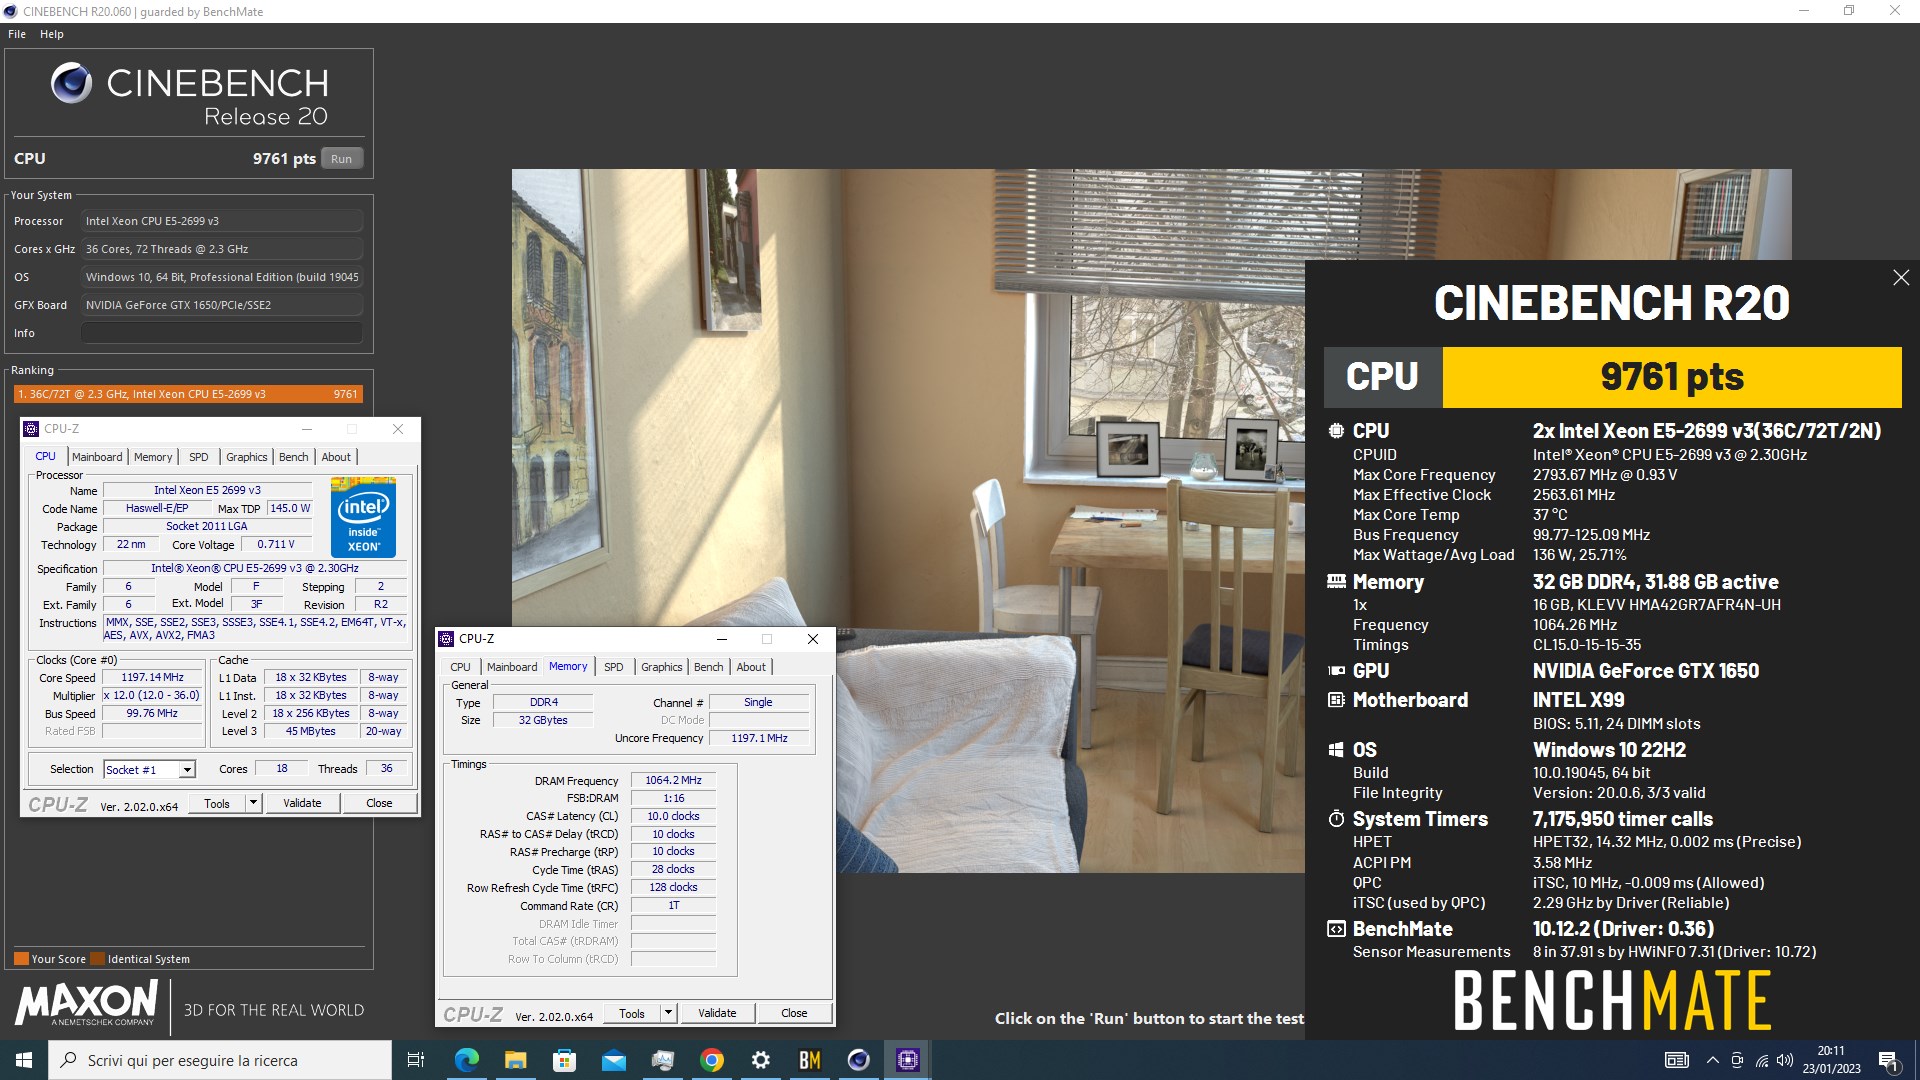The height and width of the screenshot is (1080, 1920).
Task: Click the Run button next to CPU score
Action: tap(341, 159)
